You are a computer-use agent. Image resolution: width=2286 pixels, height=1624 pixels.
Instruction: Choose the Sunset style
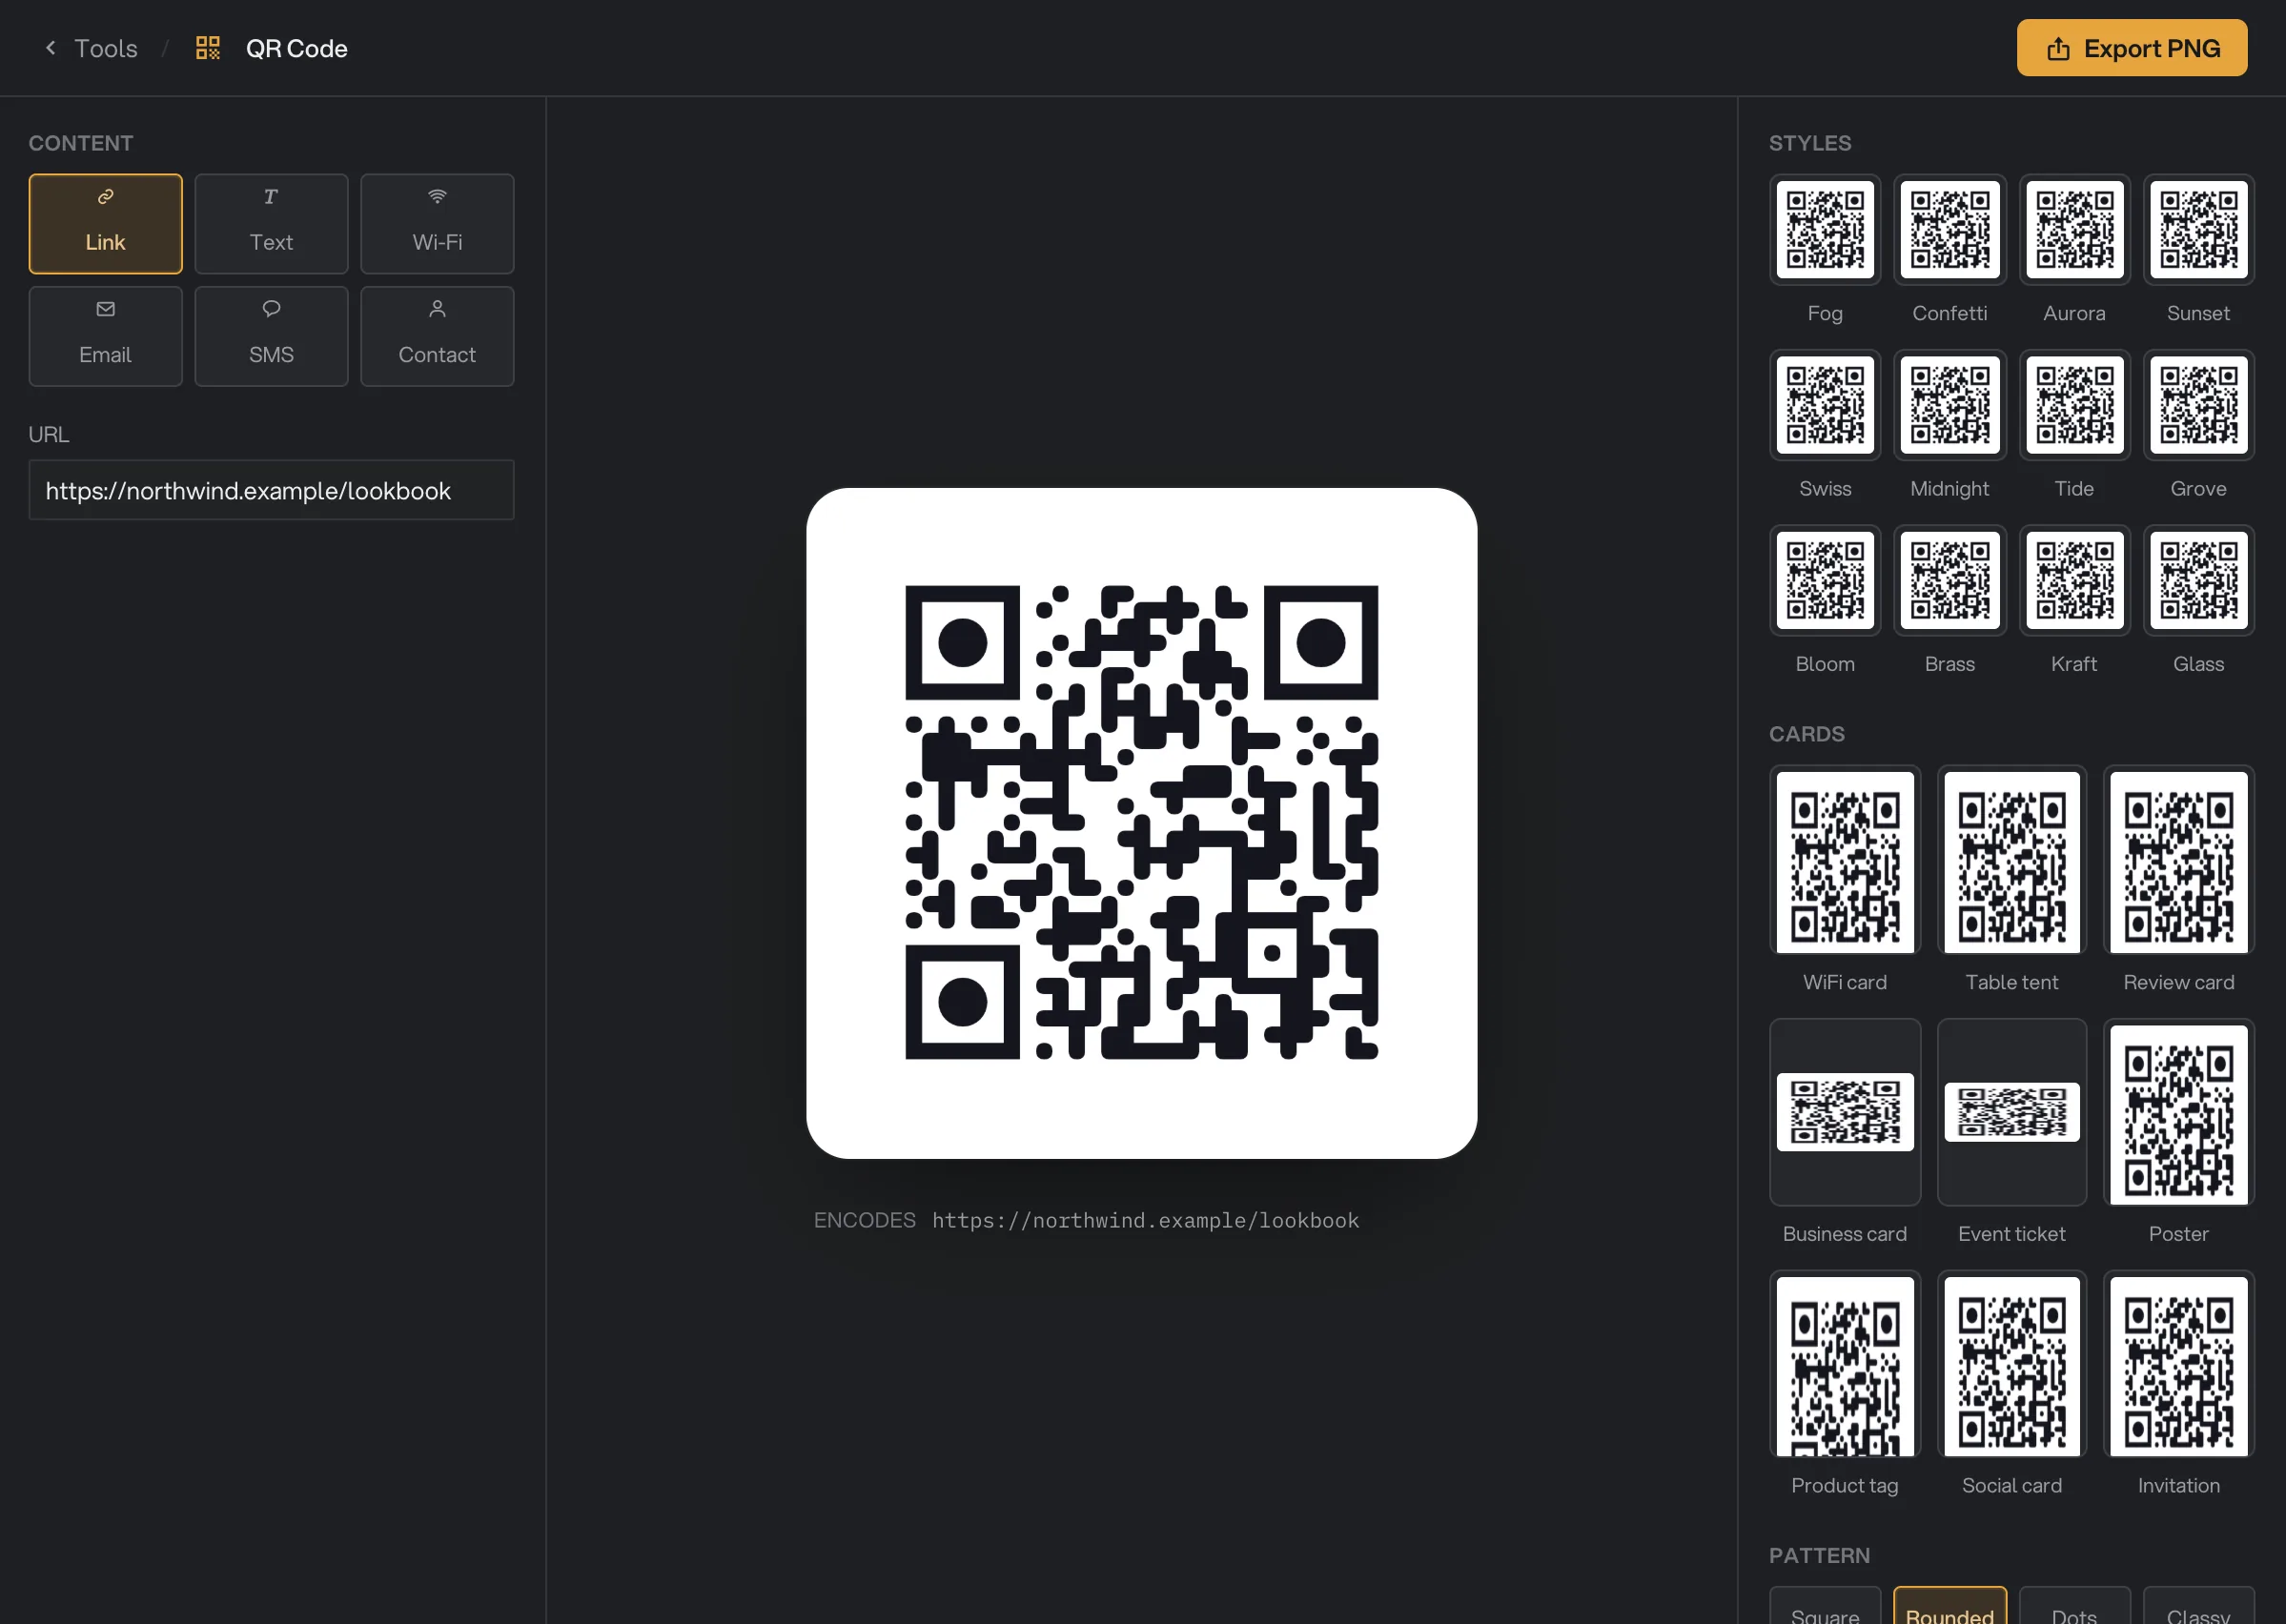(x=2198, y=230)
